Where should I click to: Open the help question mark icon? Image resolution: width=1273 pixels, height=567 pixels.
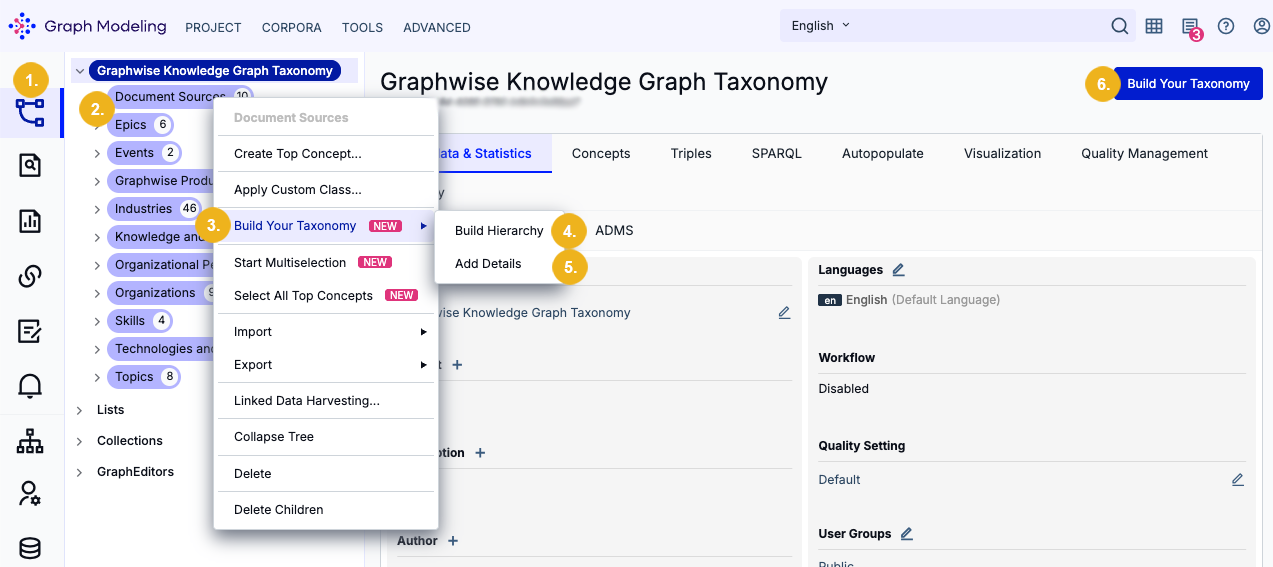pyautogui.click(x=1226, y=26)
